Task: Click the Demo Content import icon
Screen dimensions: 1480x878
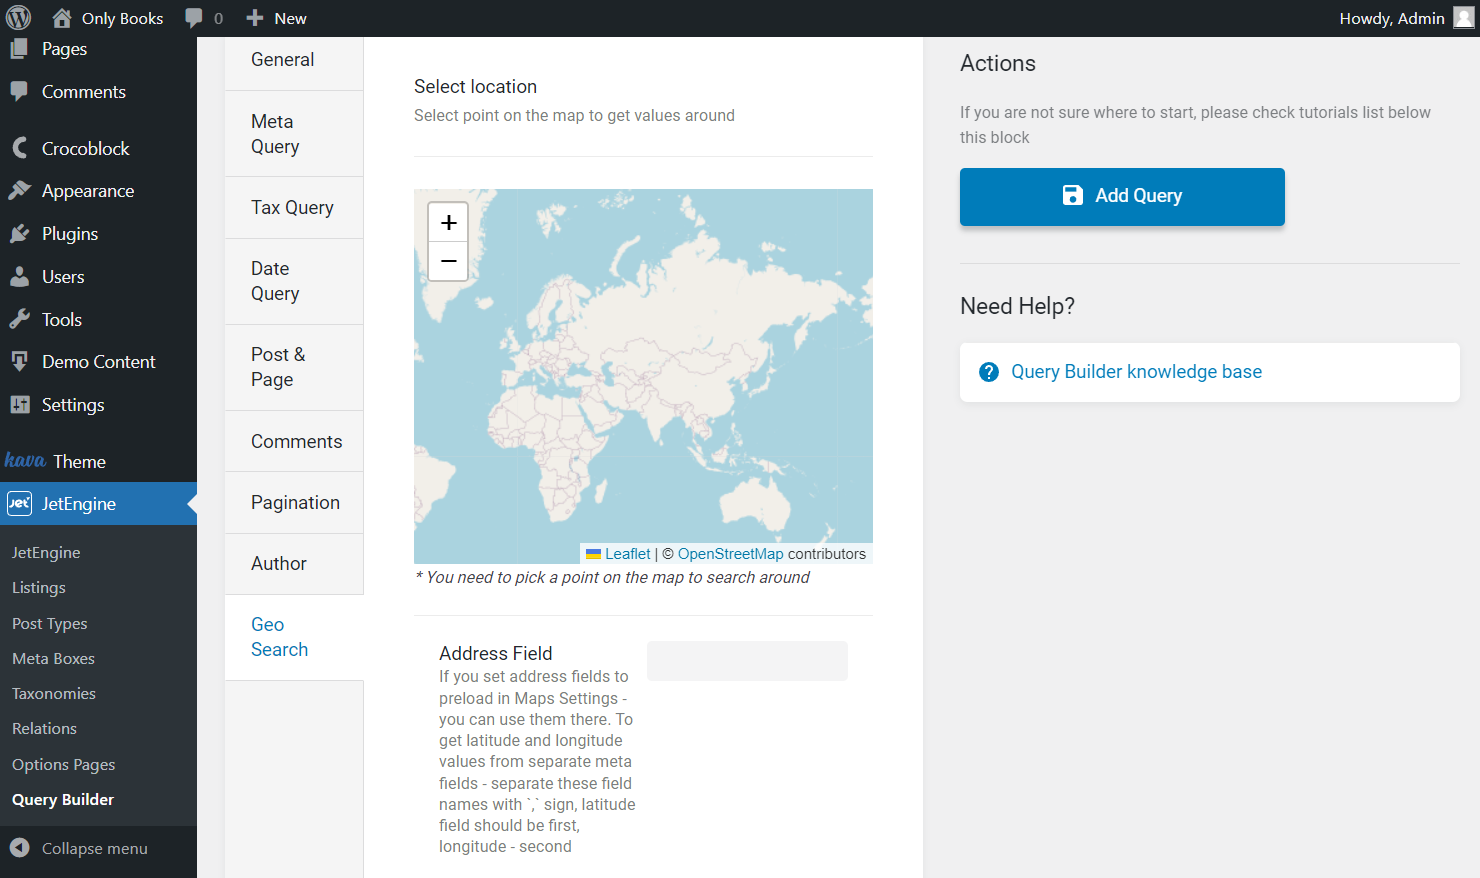Action: 19,362
